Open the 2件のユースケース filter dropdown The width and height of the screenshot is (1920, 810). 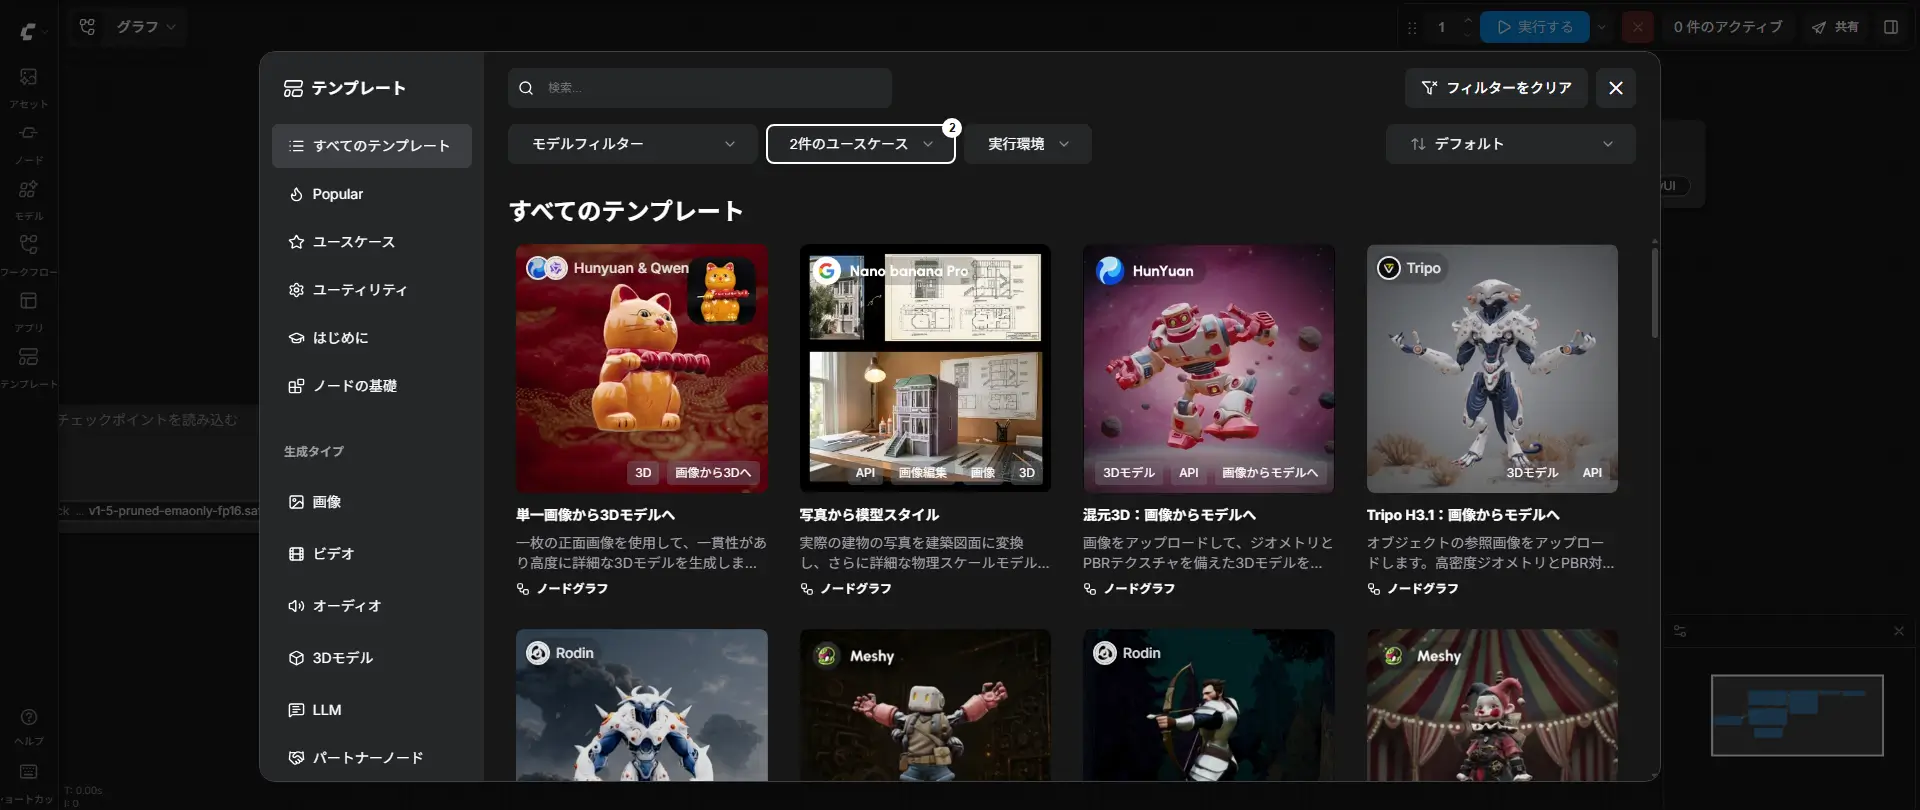point(861,144)
